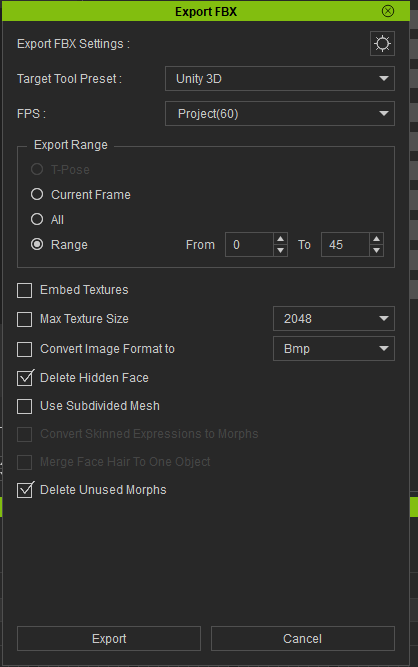Decrease the From value with down arrow
This screenshot has width=418, height=667.
(280, 251)
